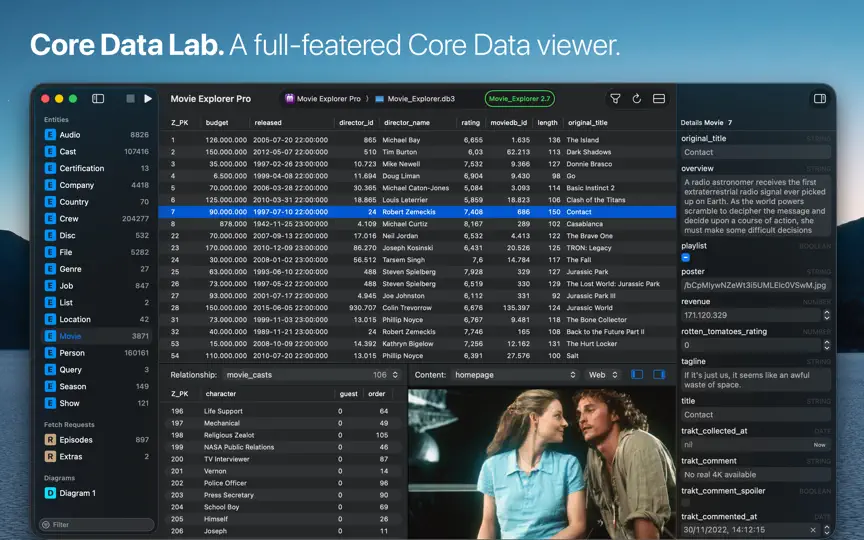The height and width of the screenshot is (540, 864).
Task: Select the Person entity
Action: [x=96, y=353]
